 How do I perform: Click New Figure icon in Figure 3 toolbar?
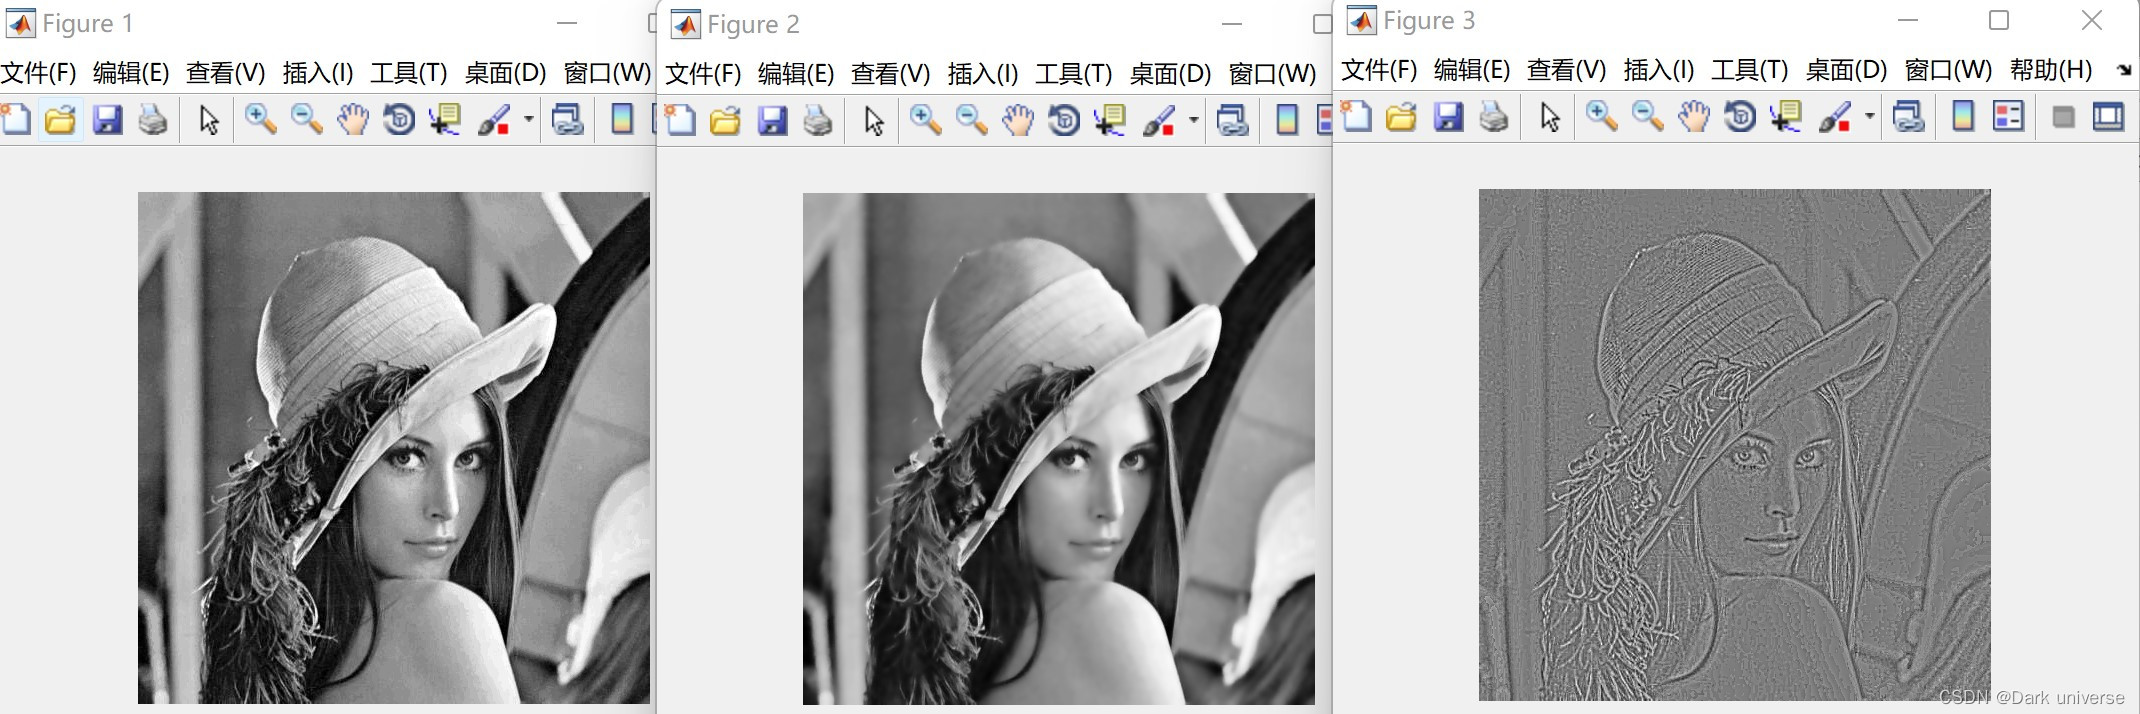(x=1356, y=117)
